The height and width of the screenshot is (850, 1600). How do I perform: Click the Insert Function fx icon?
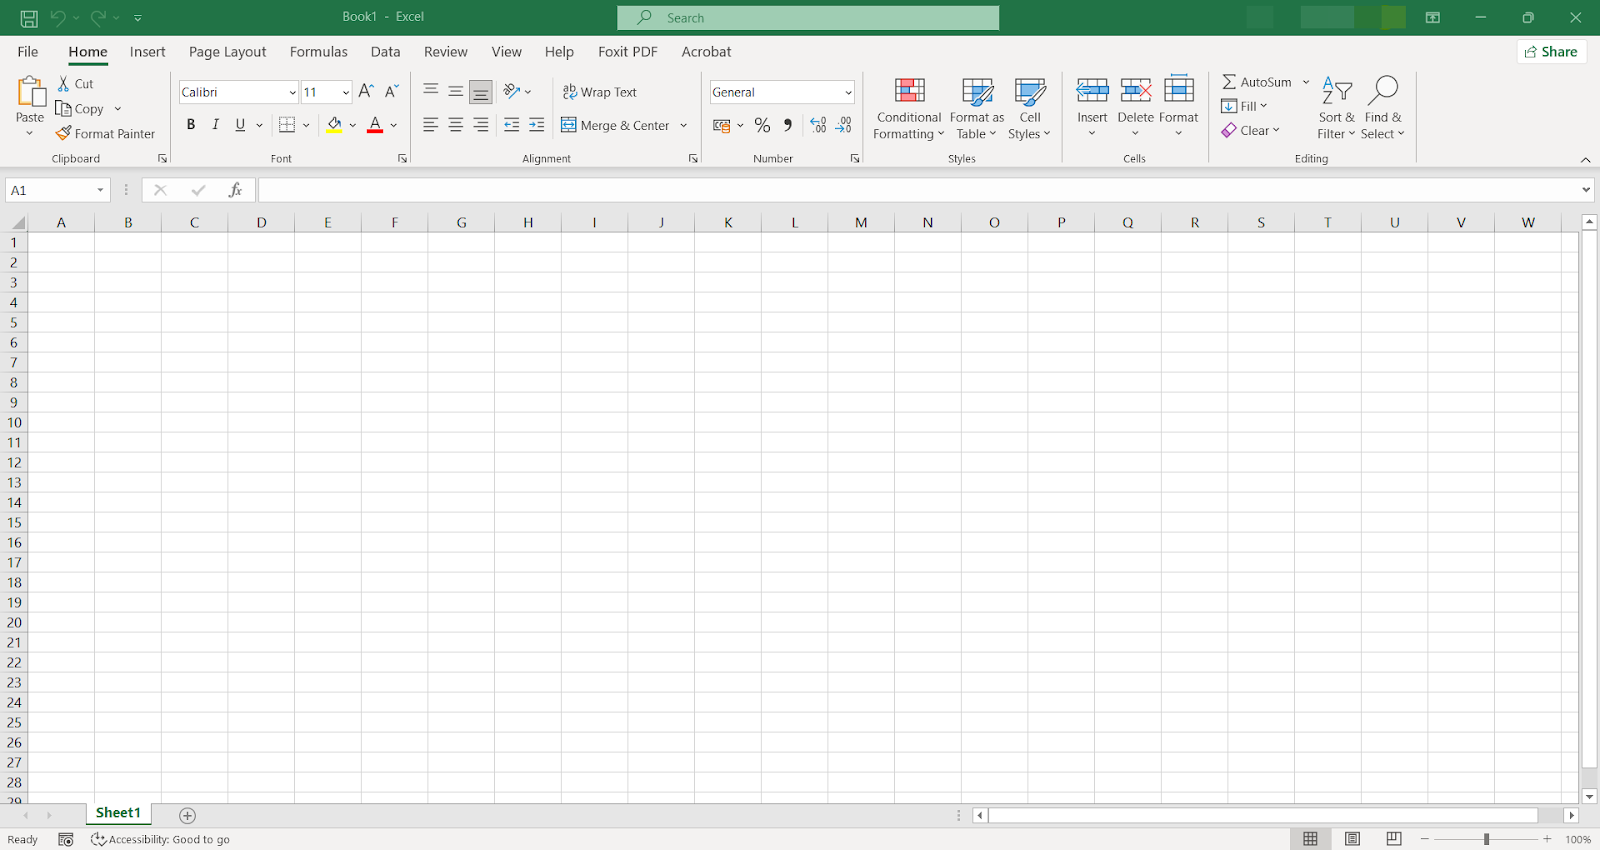click(236, 190)
